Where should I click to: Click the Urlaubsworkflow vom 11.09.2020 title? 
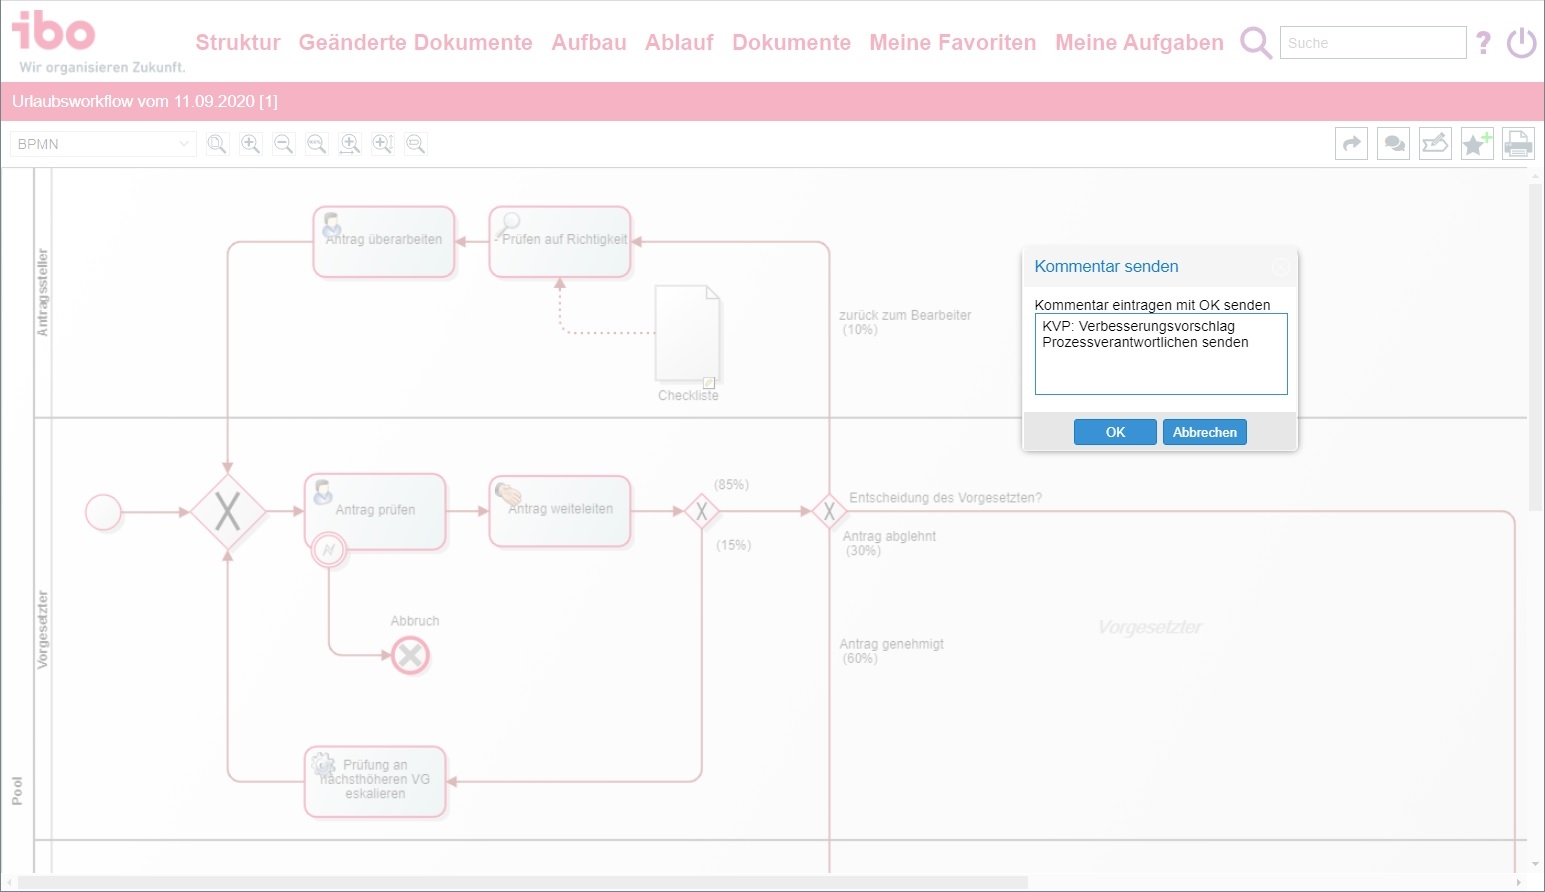(145, 101)
